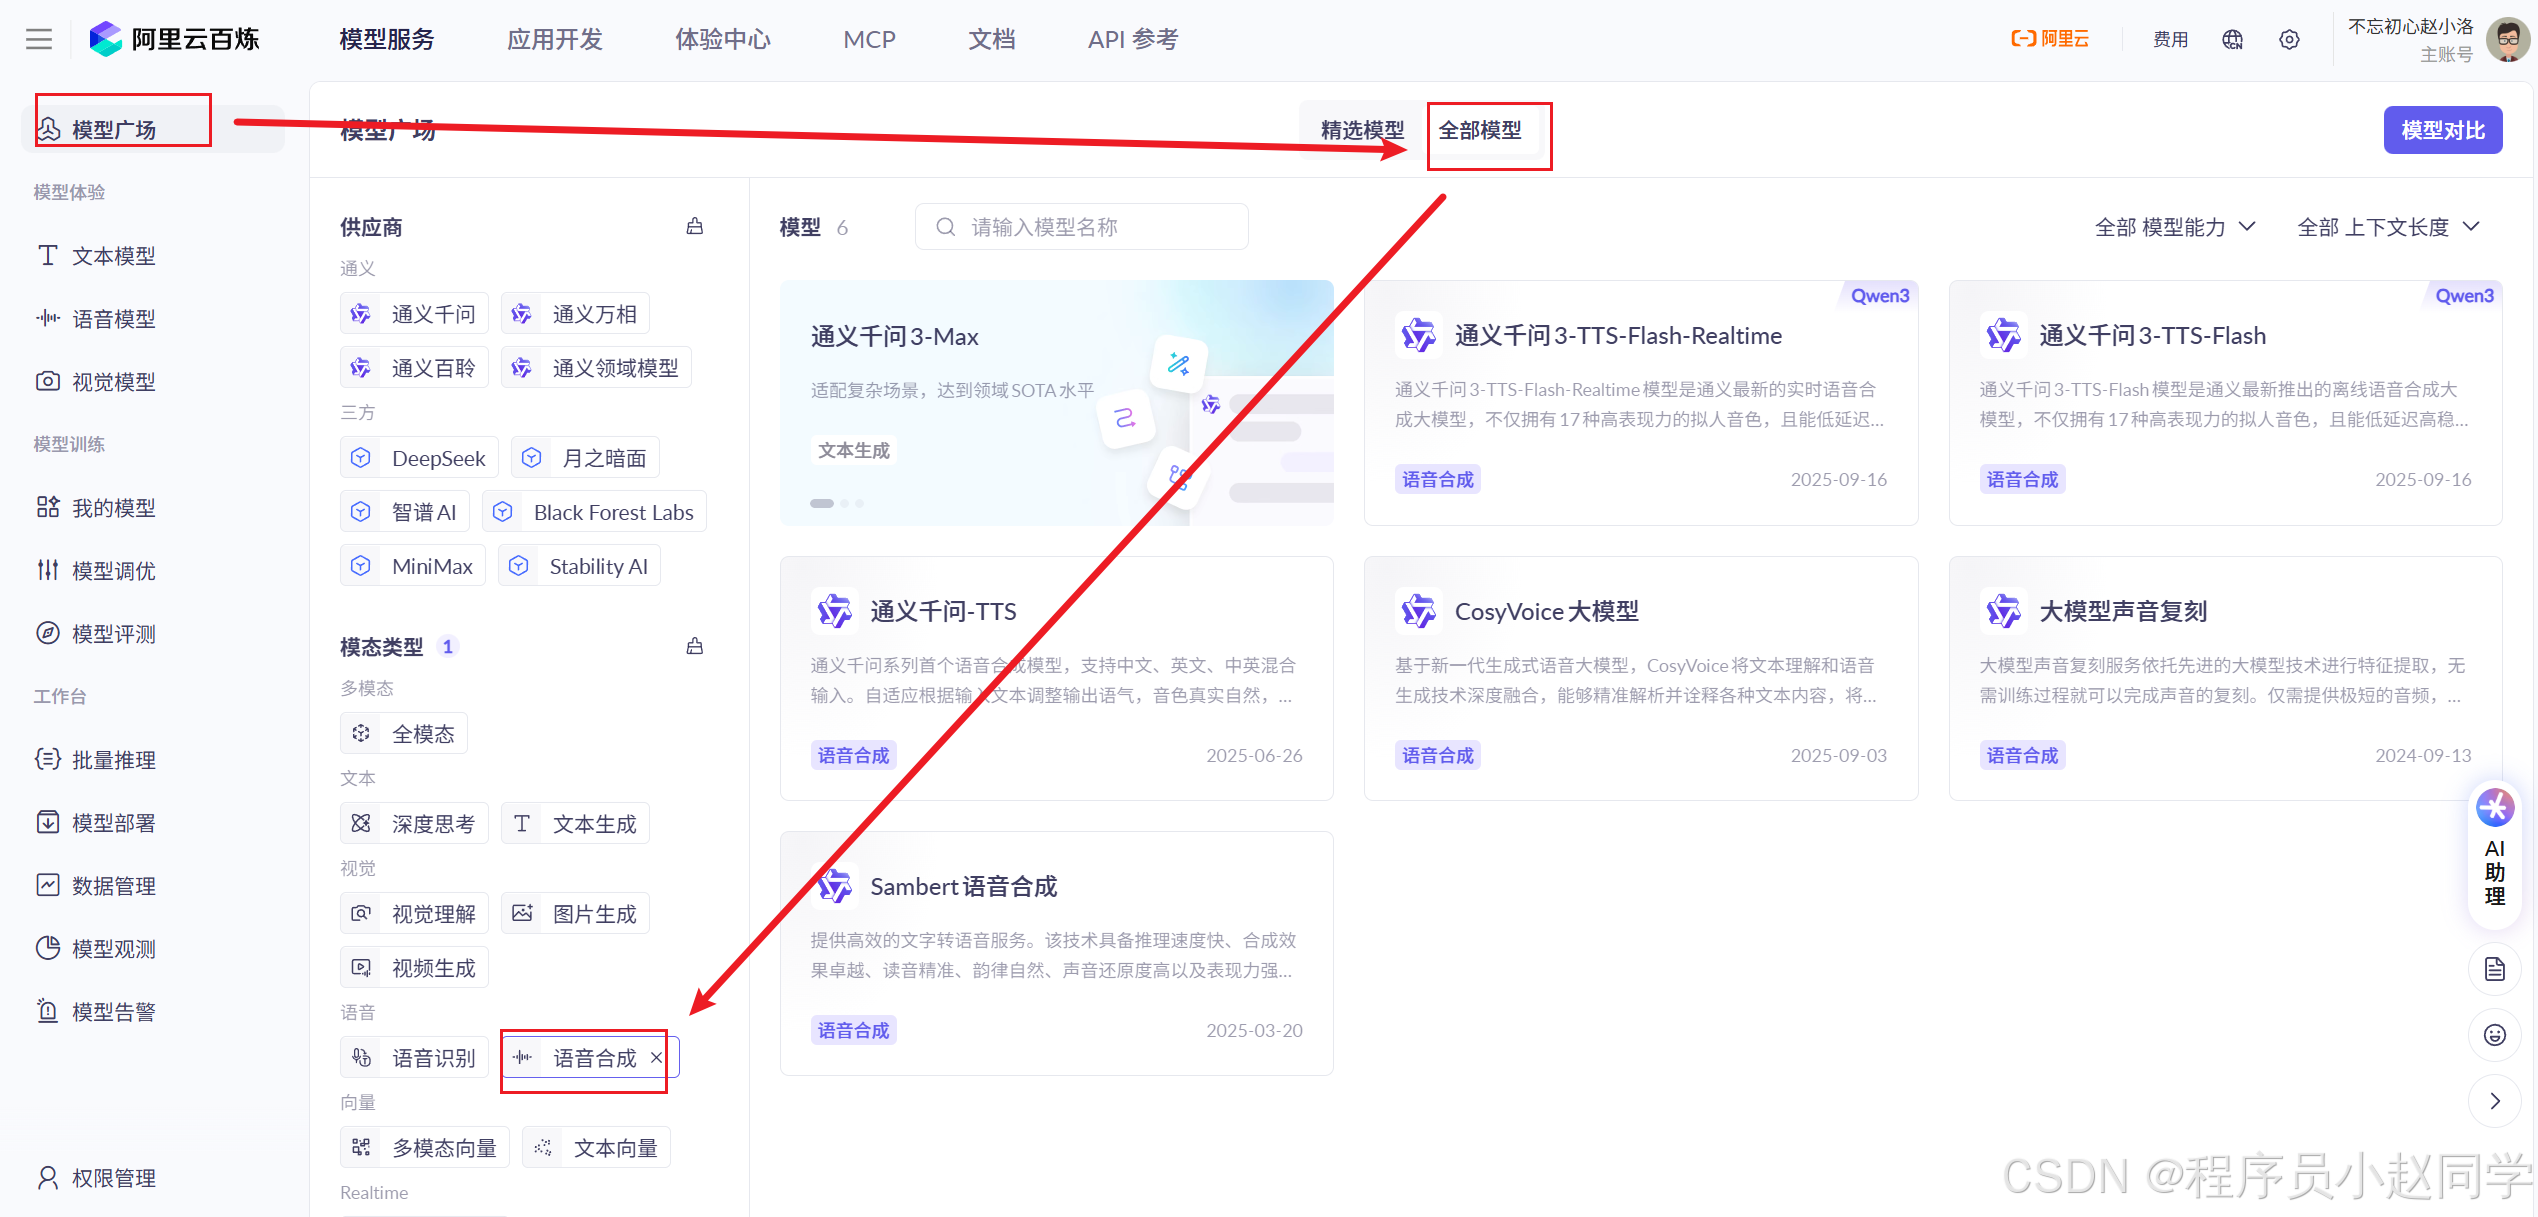Open 视觉模型 in the sidebar
Image resolution: width=2538 pixels, height=1217 pixels.
[x=113, y=381]
